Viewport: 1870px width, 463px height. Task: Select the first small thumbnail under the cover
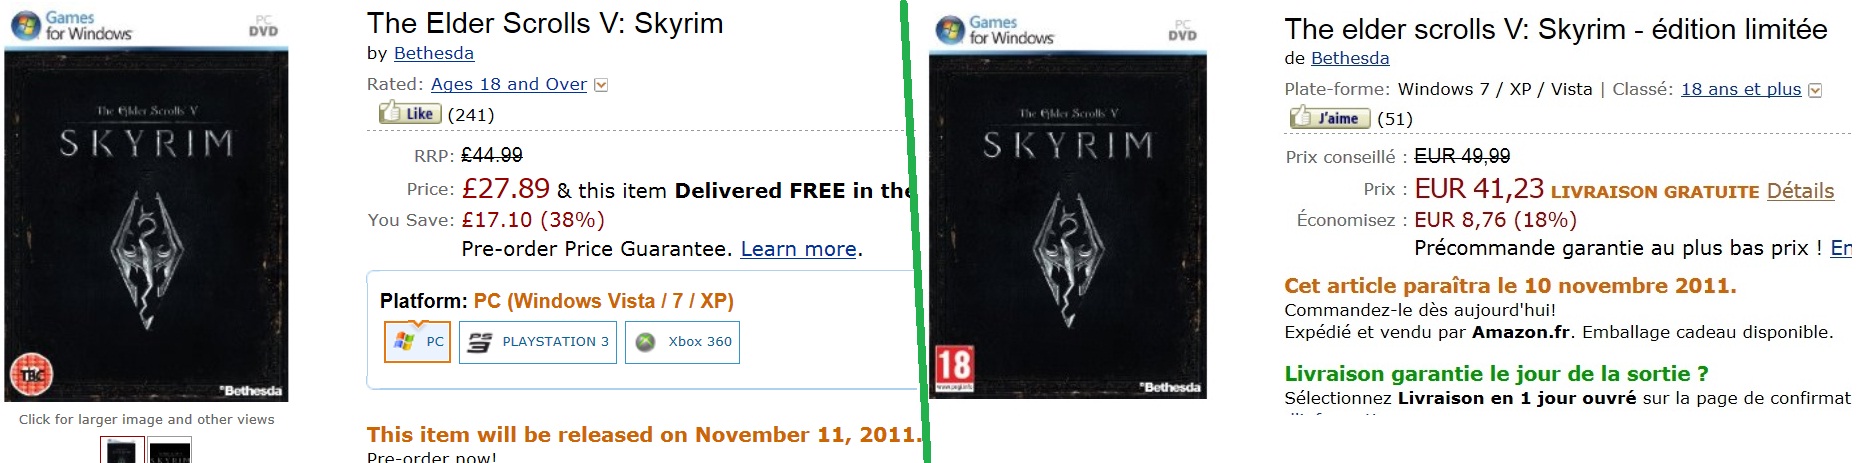[x=122, y=450]
